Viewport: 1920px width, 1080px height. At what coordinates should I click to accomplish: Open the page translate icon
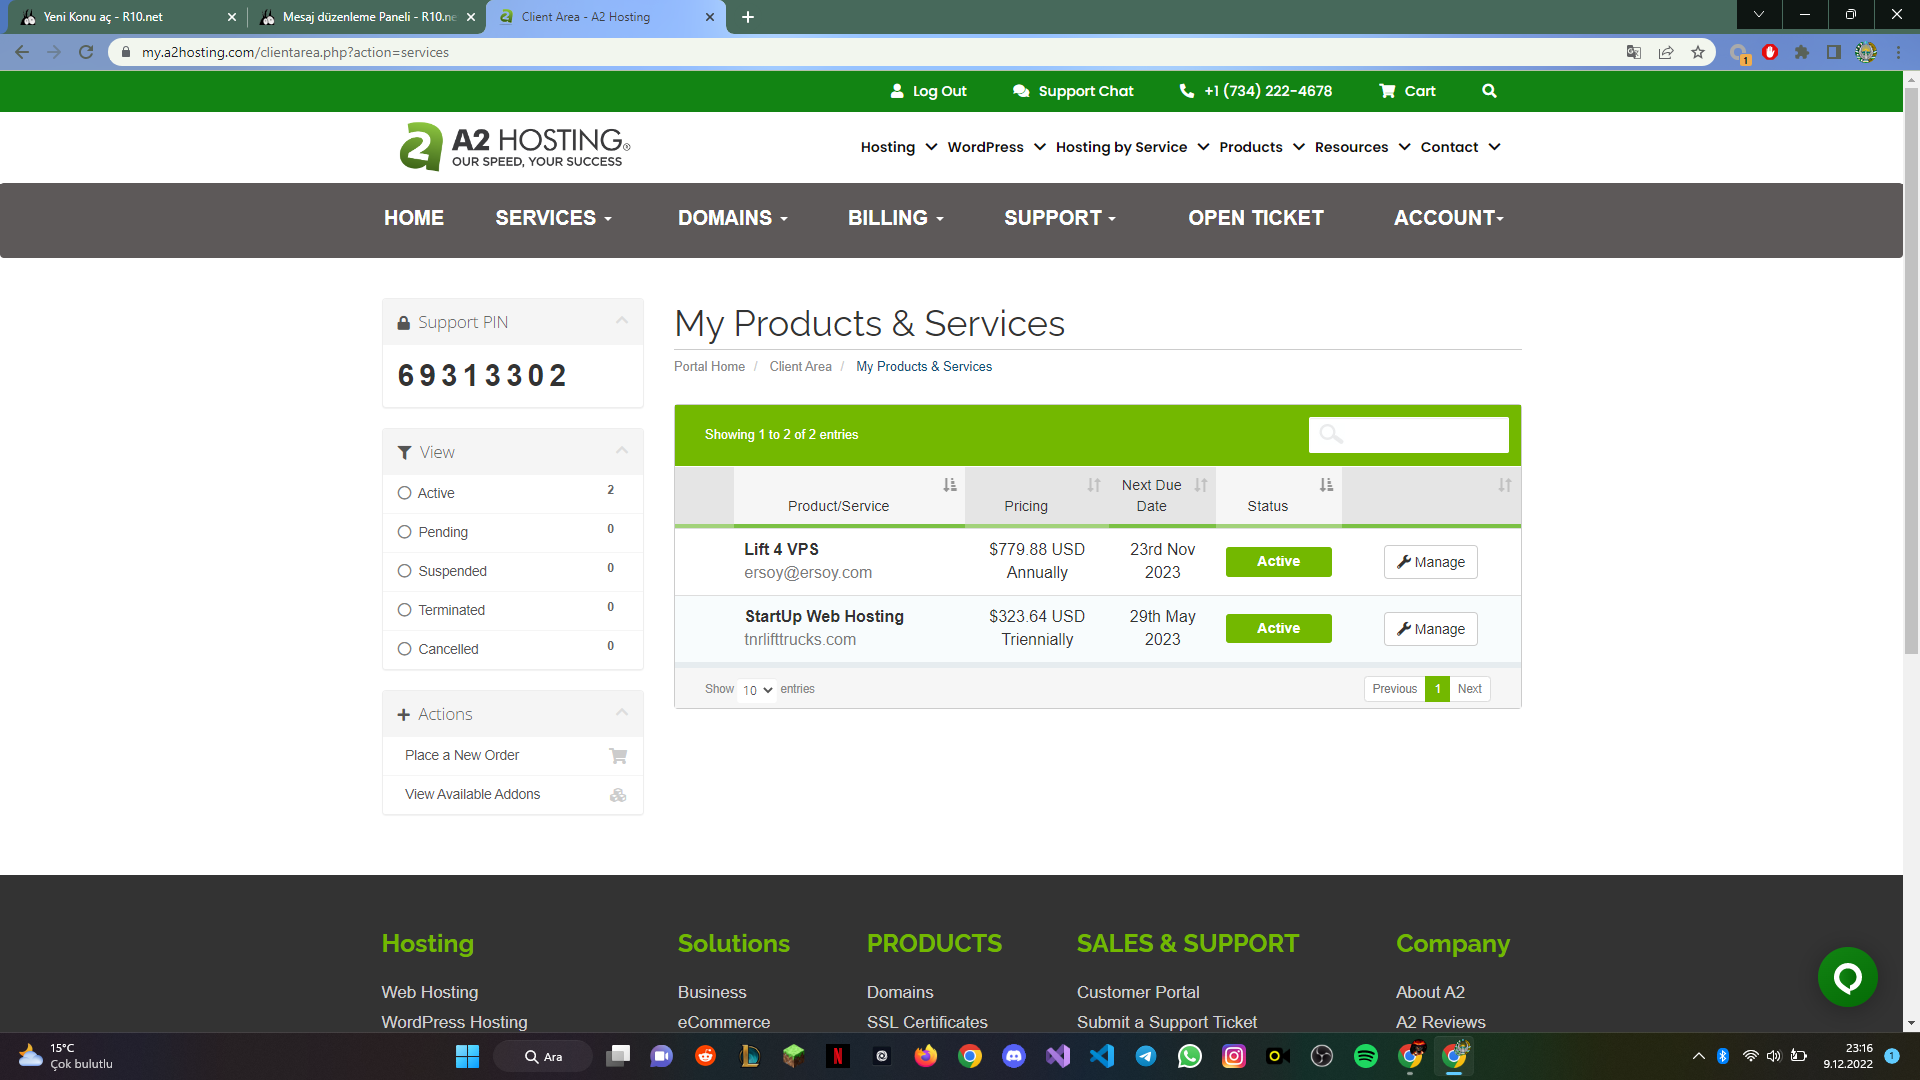[1634, 52]
